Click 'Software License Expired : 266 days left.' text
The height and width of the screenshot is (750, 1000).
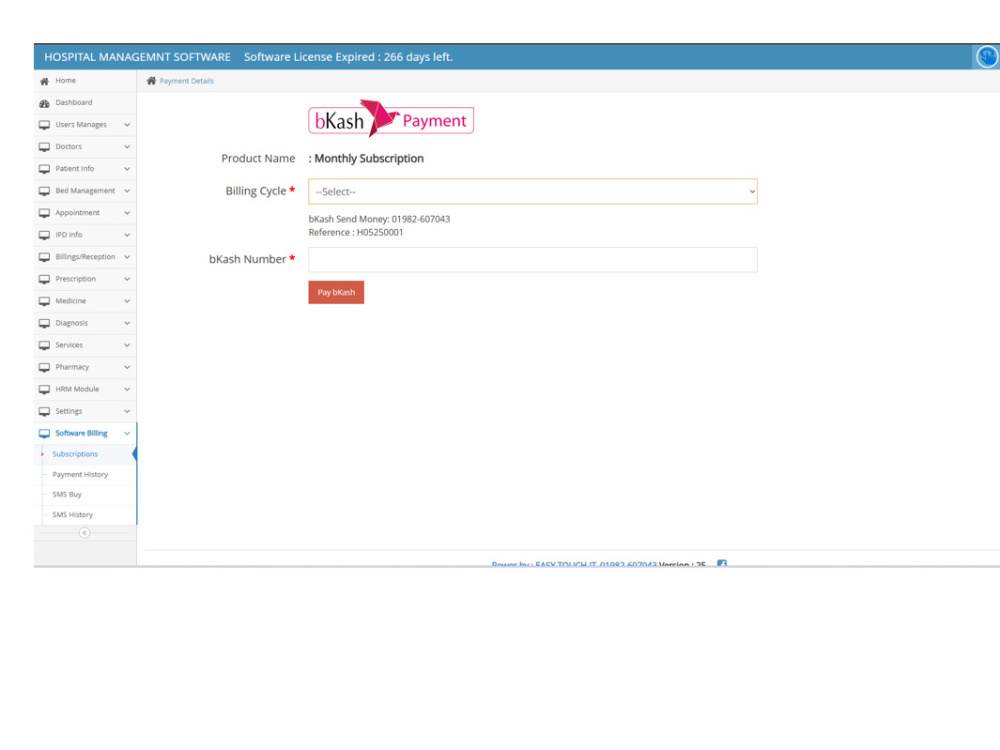348,57
